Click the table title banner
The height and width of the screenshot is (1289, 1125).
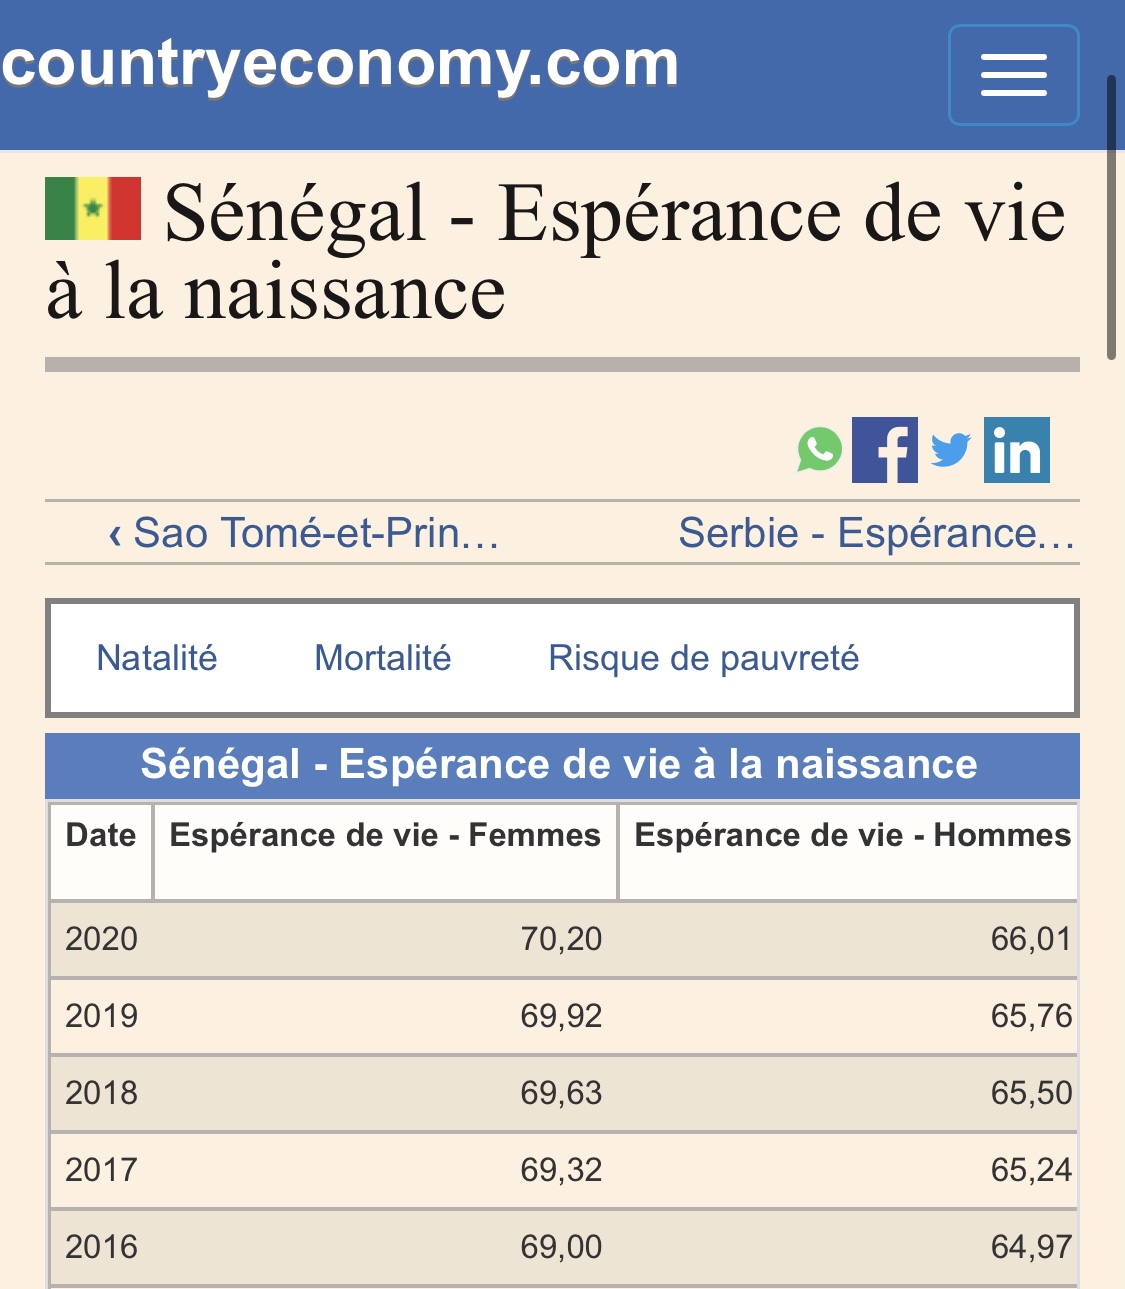tap(561, 765)
